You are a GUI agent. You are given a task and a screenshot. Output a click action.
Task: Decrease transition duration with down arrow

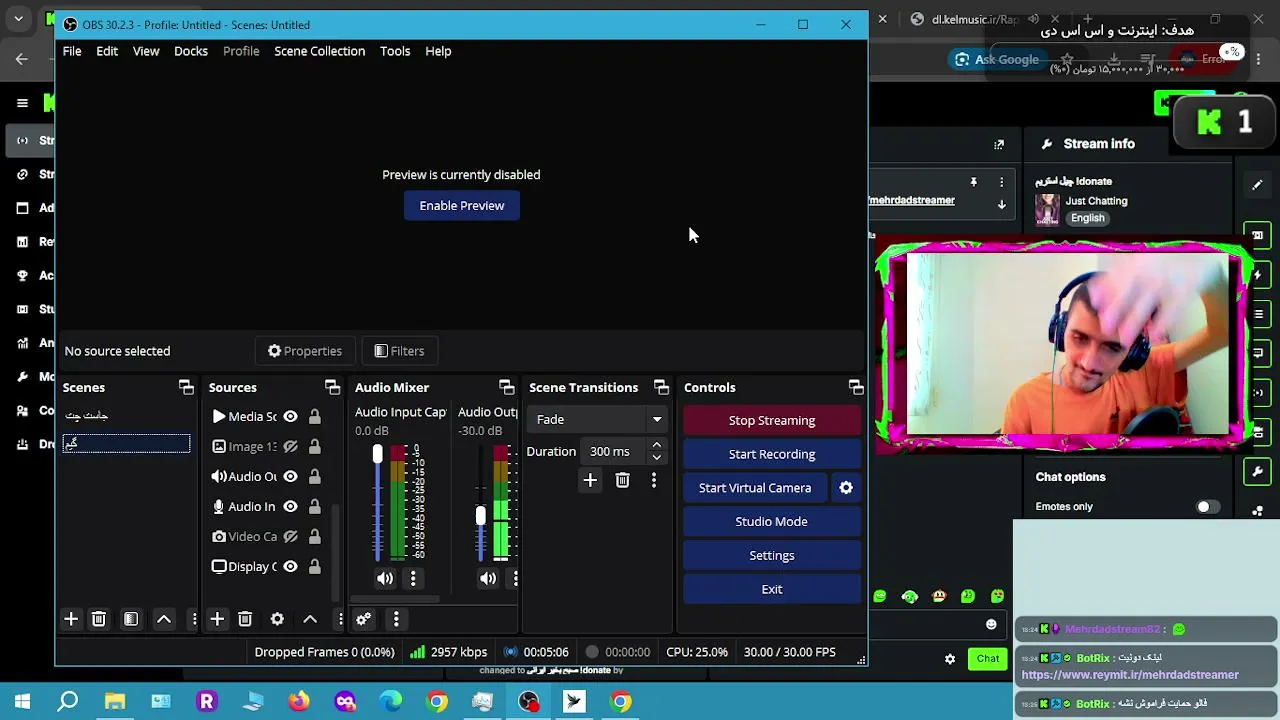(x=656, y=457)
